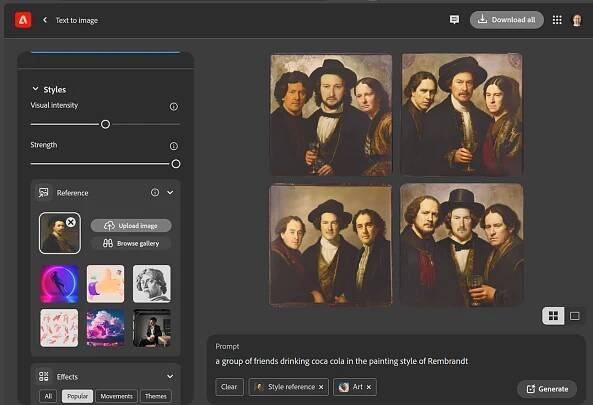The width and height of the screenshot is (593, 405).
Task: Open the bottom-left generated portrait
Action: pos(331,245)
